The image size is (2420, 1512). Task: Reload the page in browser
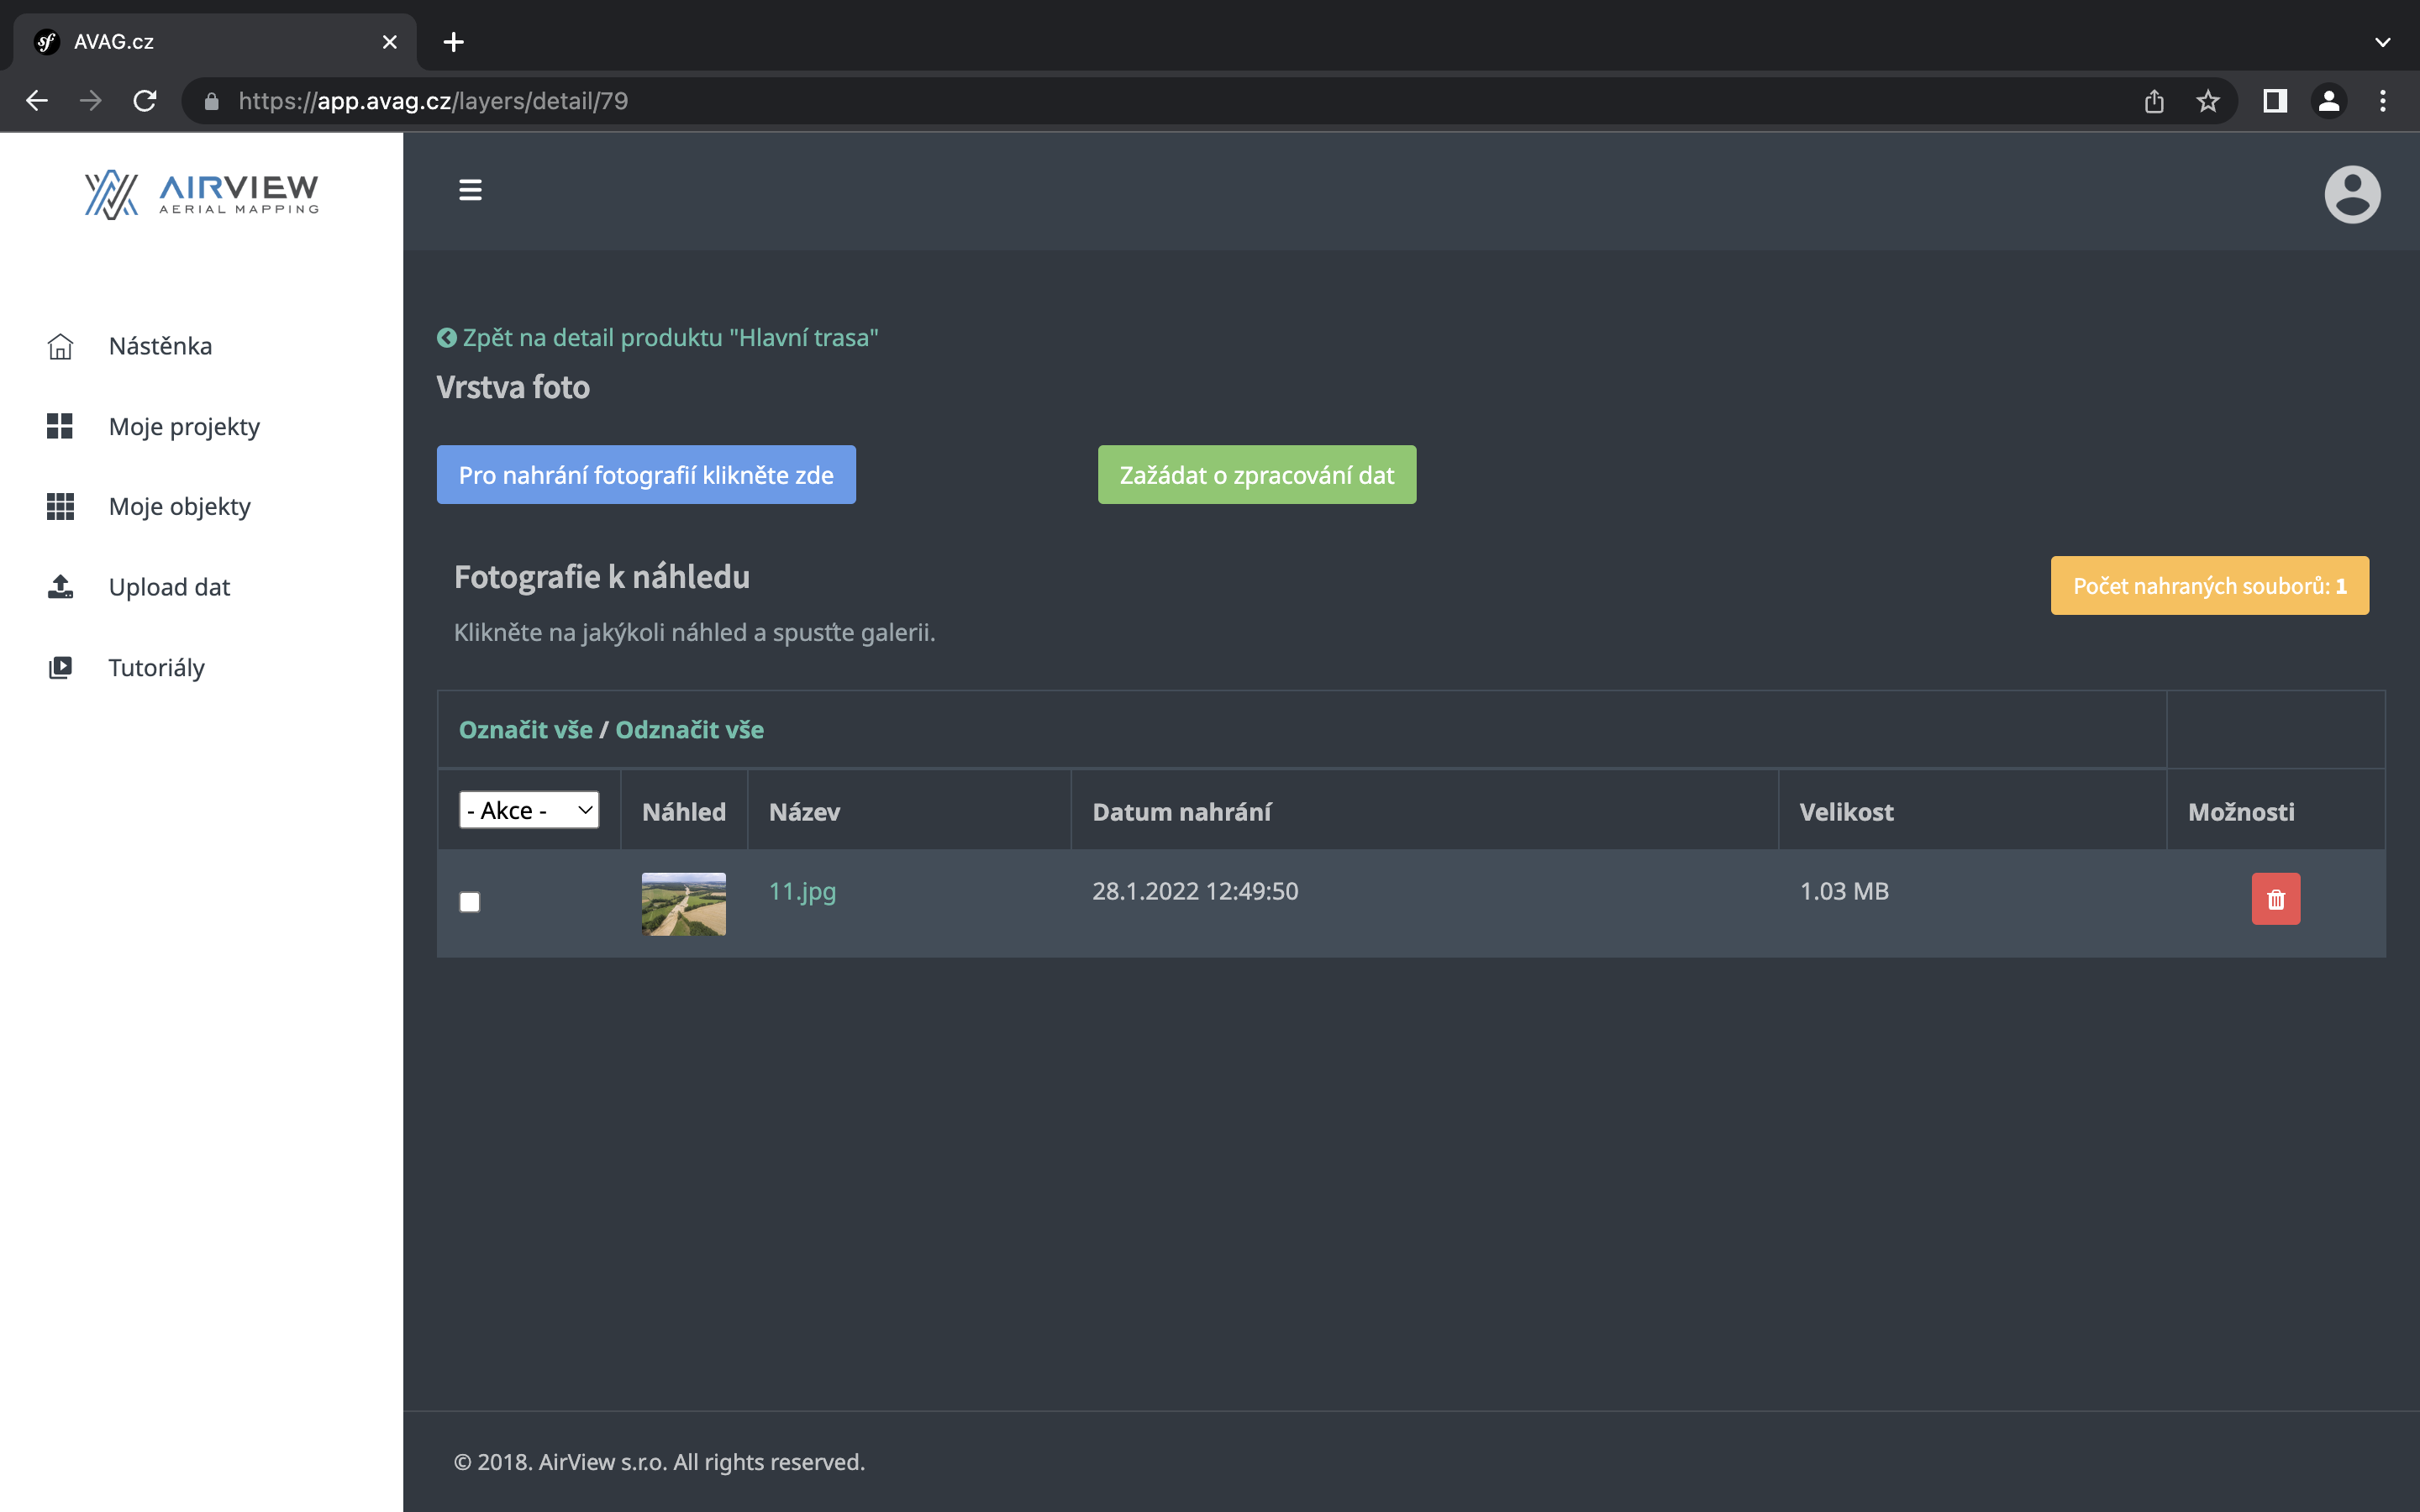tap(145, 101)
